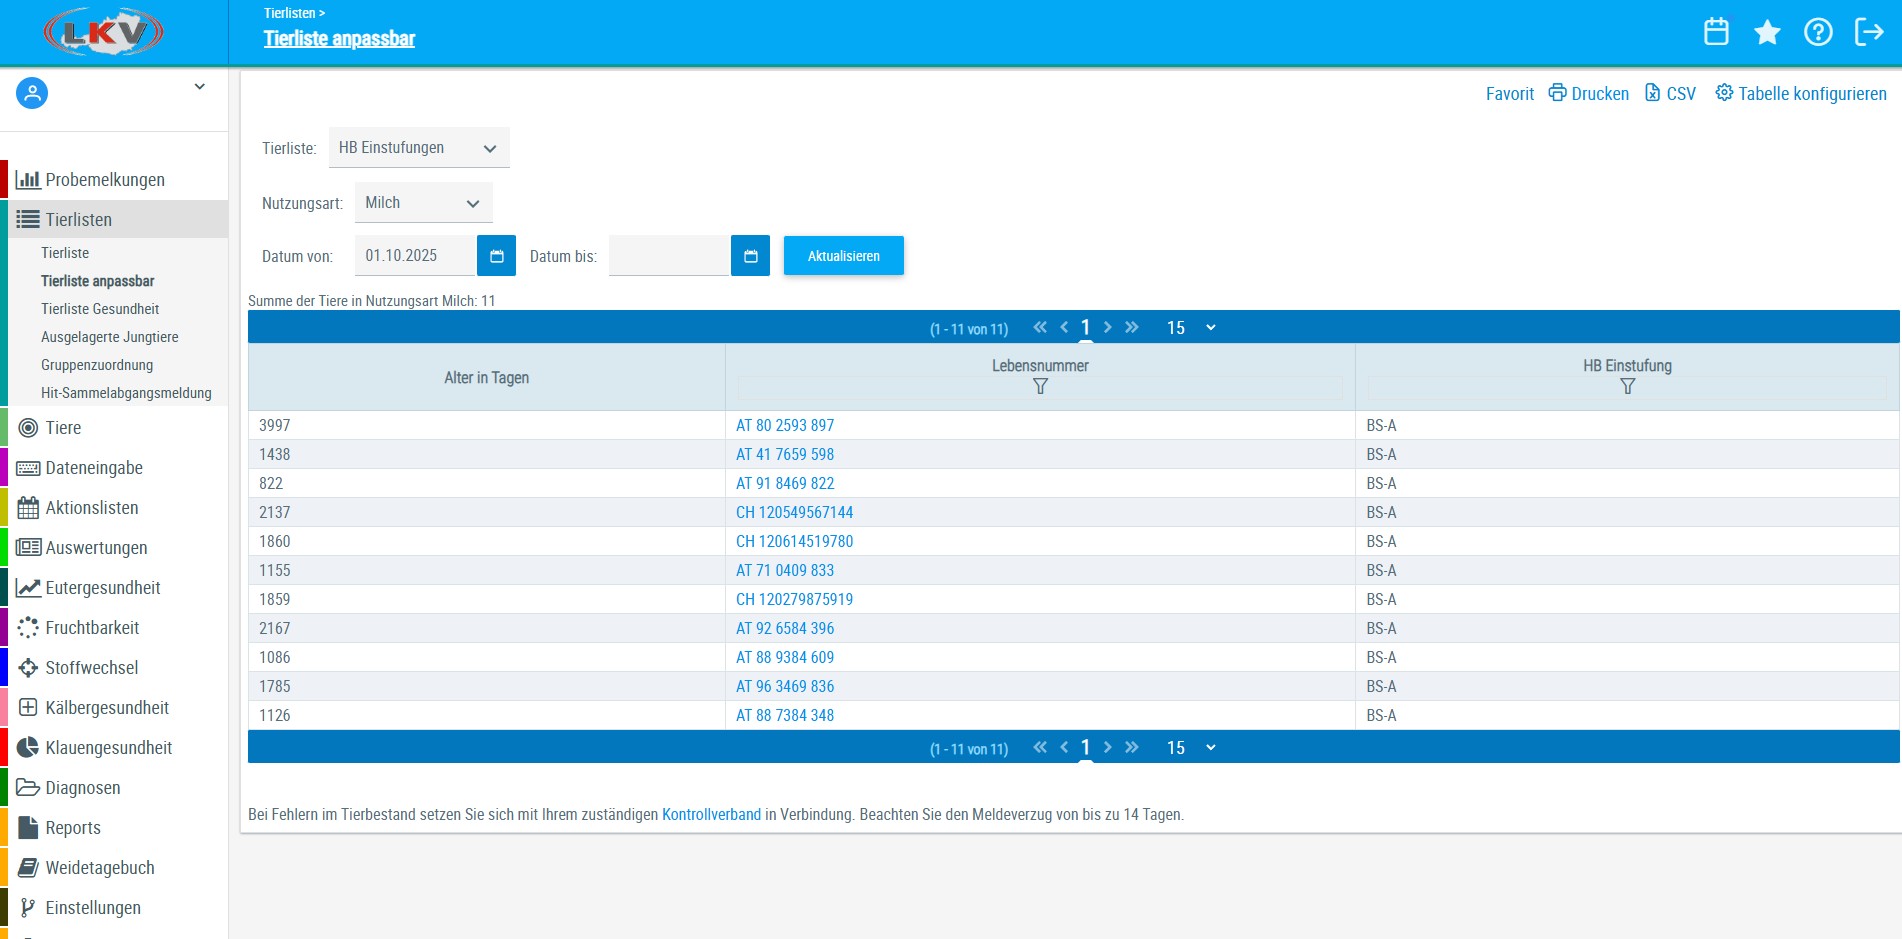
Task: Expand the Tierliste dropdown HB Einstufungen
Action: (x=419, y=148)
